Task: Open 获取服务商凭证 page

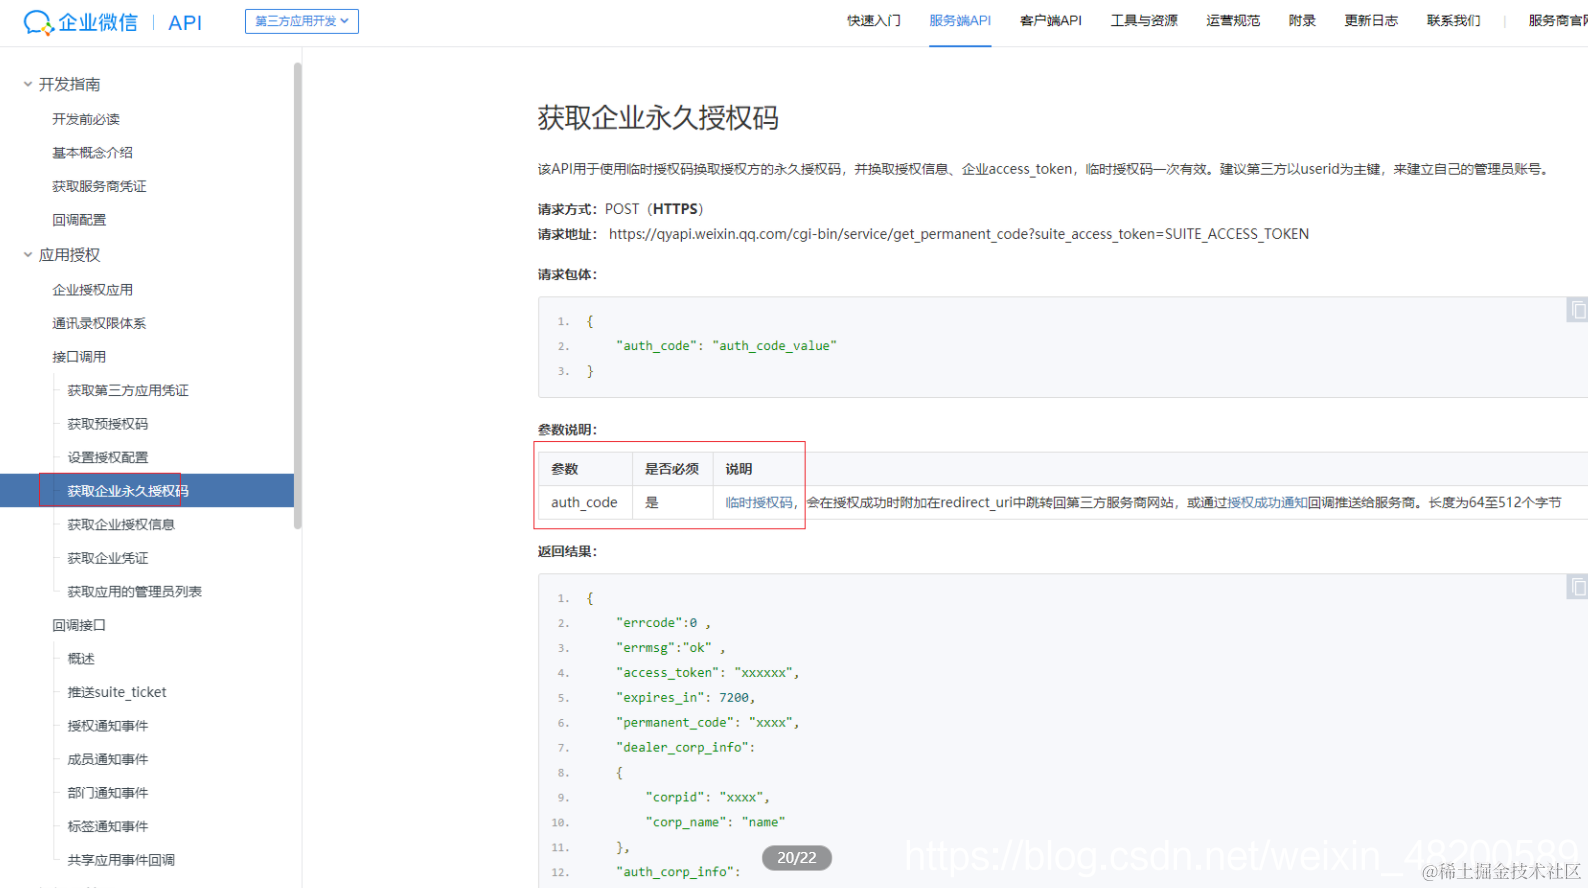Action: [99, 187]
